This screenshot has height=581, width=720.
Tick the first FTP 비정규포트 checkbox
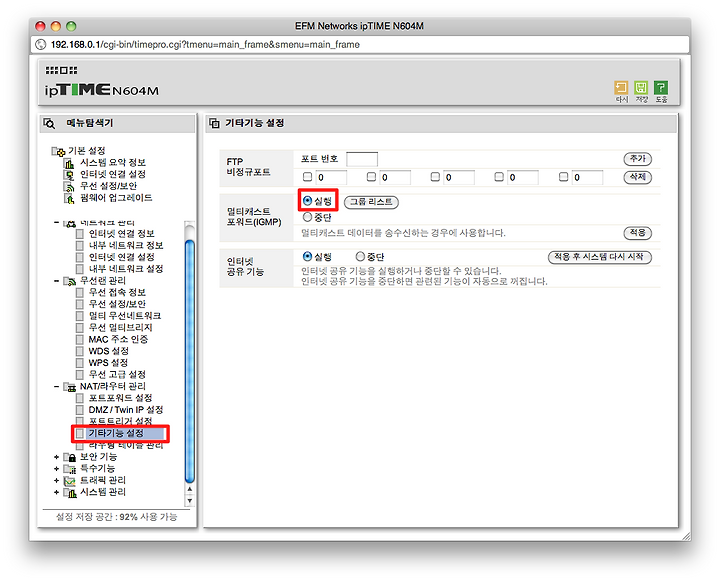308,177
